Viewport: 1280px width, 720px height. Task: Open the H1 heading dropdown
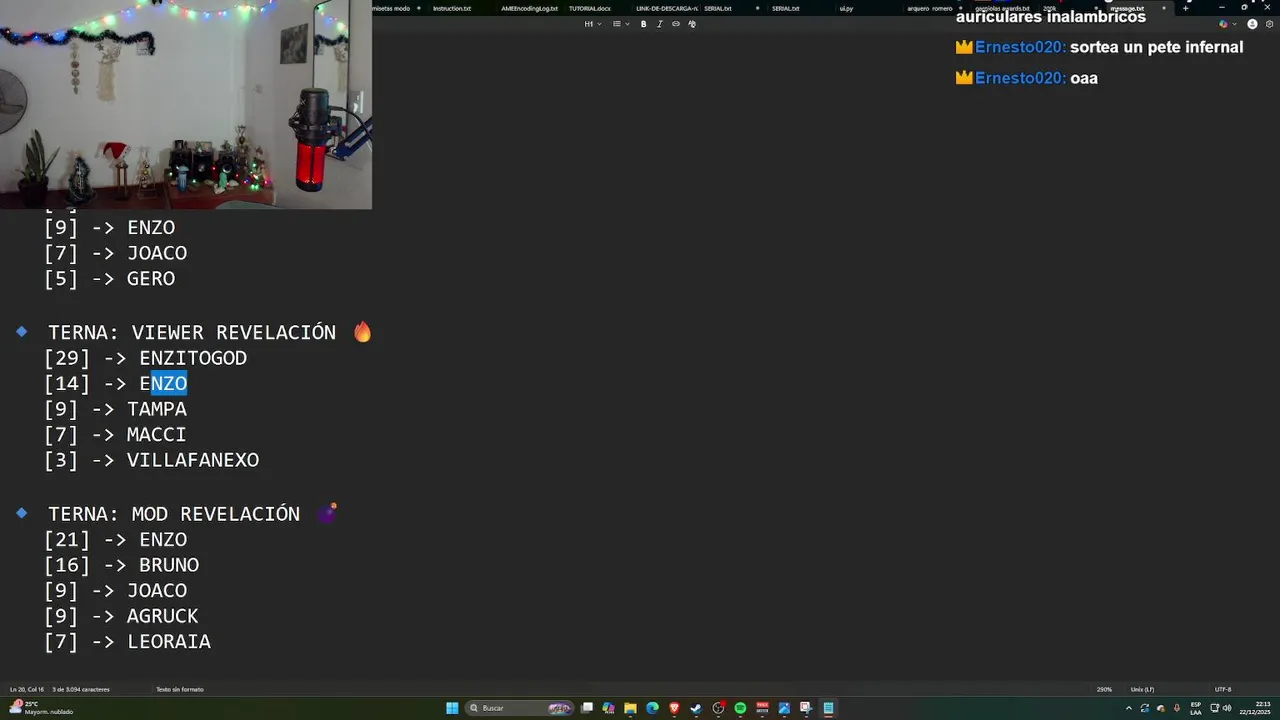click(x=593, y=24)
